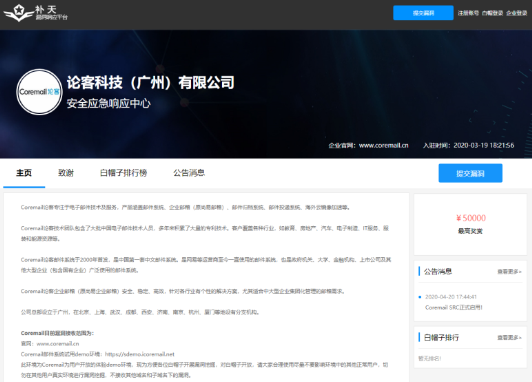
Task: Open the https://sdemo.icoremail.net demo link
Action: click(139, 354)
